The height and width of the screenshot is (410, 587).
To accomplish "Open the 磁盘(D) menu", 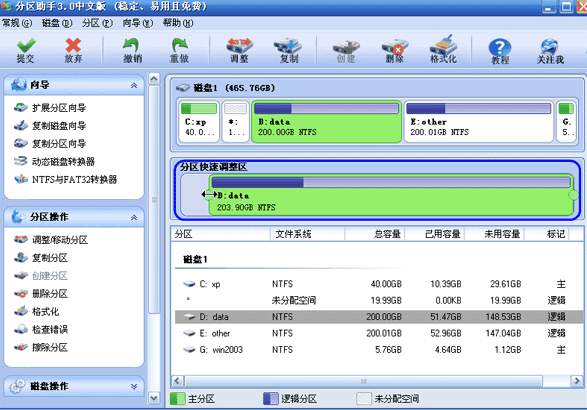I will pyautogui.click(x=57, y=23).
